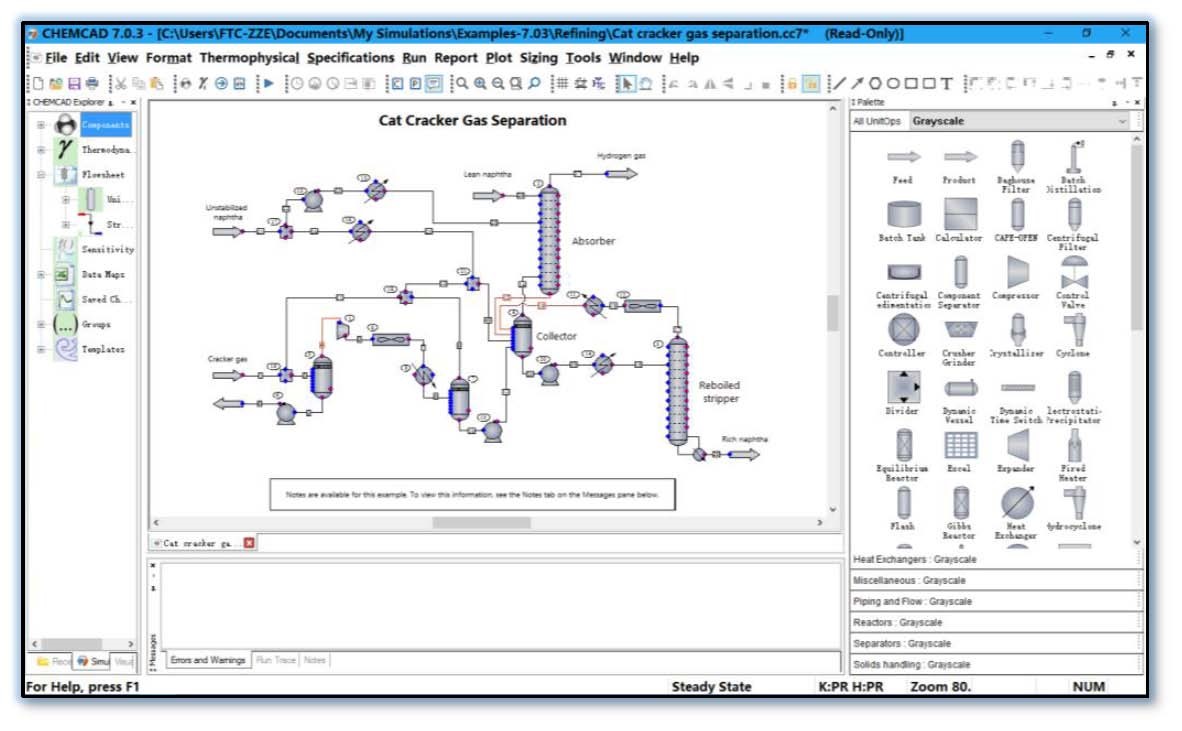Expand the Reactors : Grayscale palette group
This screenshot has height=731, width=1182.
tap(995, 622)
